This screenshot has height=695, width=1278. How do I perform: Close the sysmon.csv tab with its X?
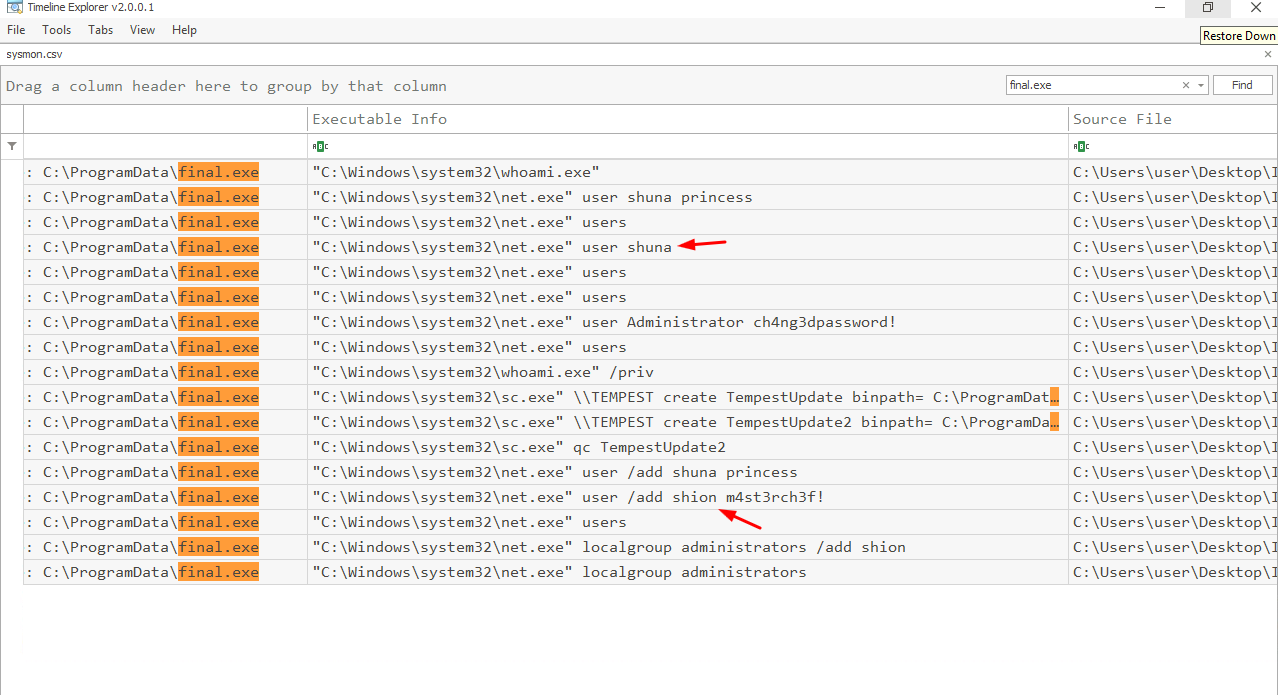coord(1268,55)
